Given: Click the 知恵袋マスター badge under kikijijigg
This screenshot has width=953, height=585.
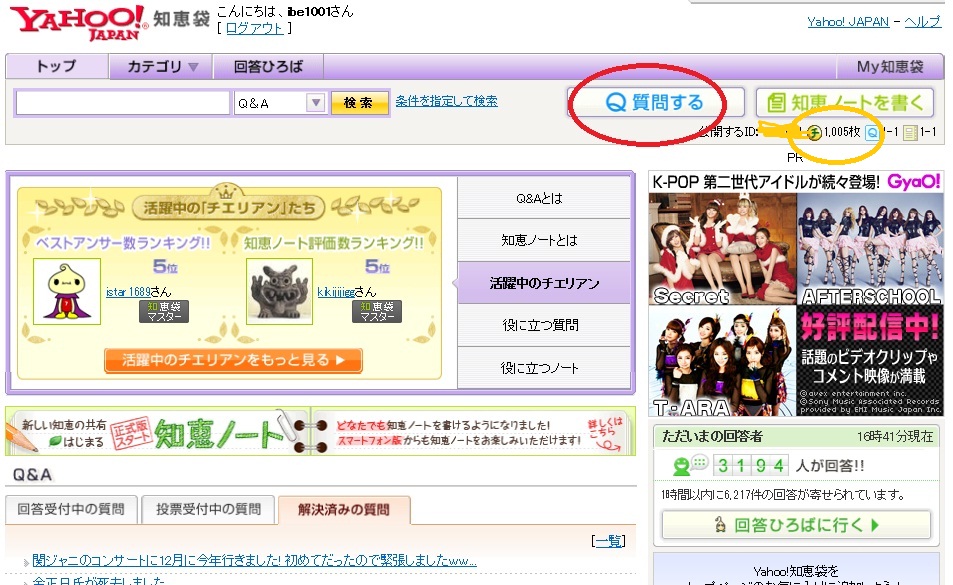Looking at the screenshot, I should click(x=377, y=311).
